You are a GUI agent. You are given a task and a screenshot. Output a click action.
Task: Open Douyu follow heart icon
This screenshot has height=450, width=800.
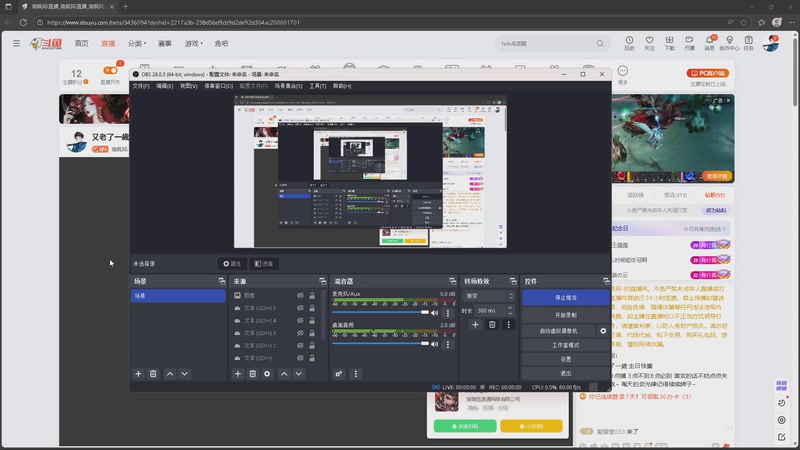tap(649, 43)
